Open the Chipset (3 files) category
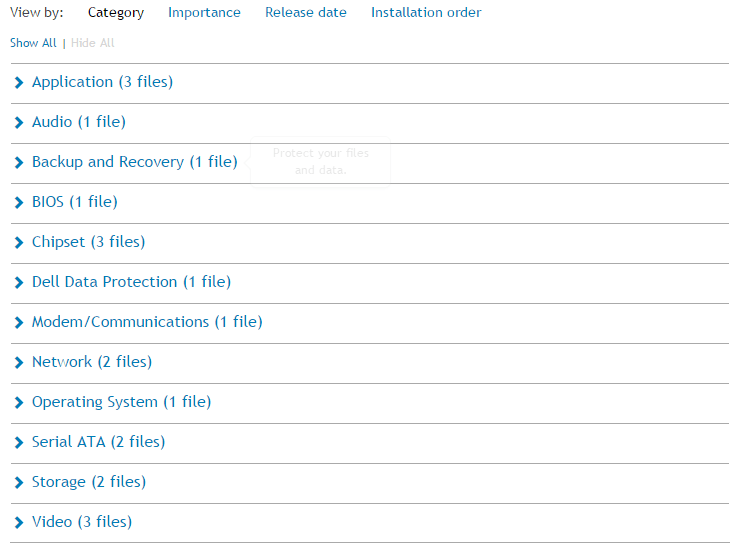Viewport: 736px width, 548px height. (x=89, y=242)
